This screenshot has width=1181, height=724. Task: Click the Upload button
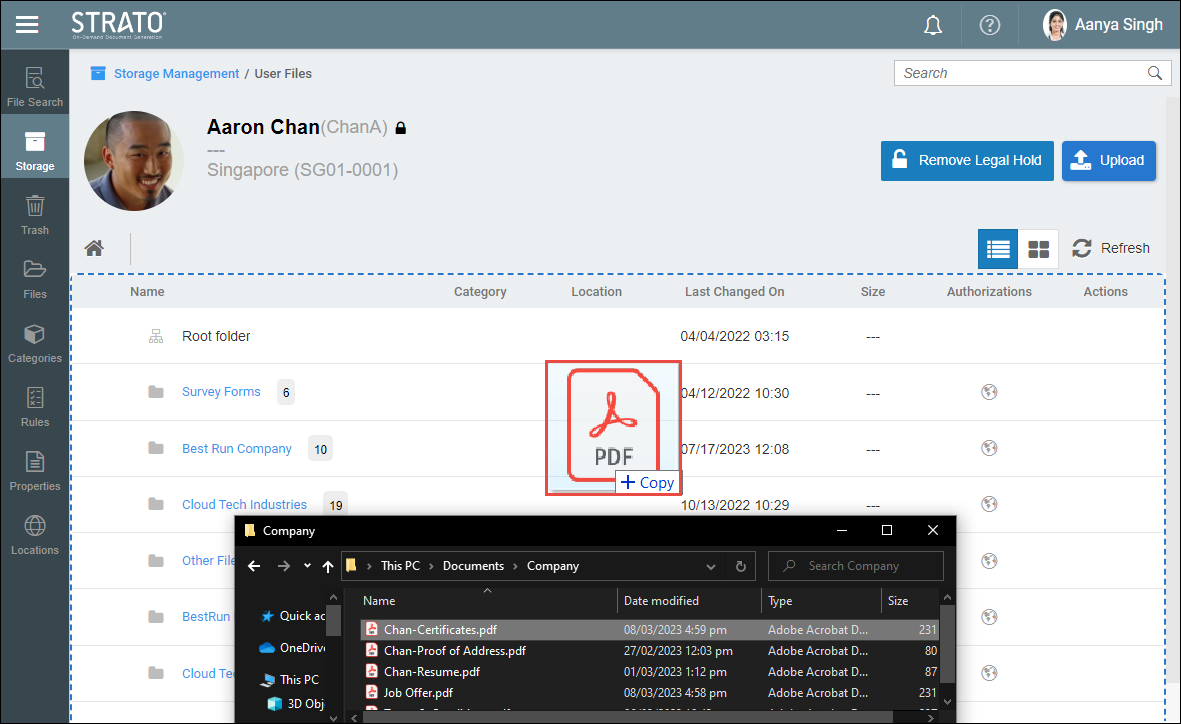pyautogui.click(x=1108, y=160)
